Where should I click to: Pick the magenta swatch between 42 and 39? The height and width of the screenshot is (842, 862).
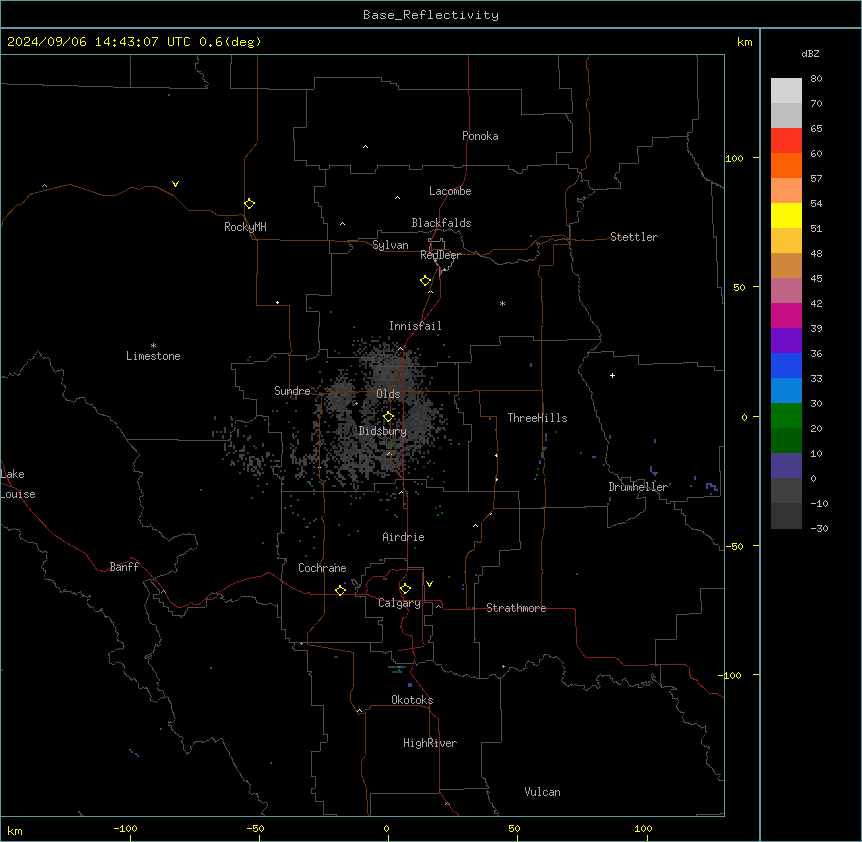point(786,315)
